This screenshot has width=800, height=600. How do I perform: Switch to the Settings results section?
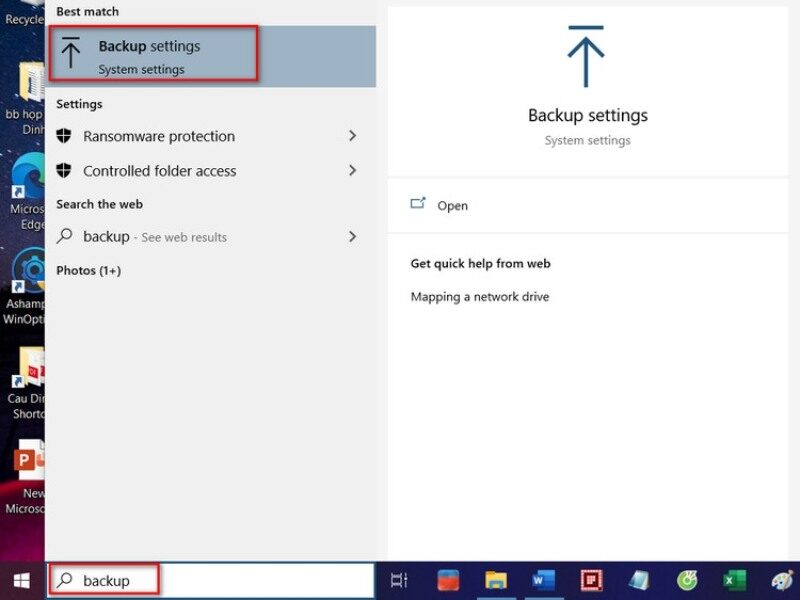(x=79, y=104)
